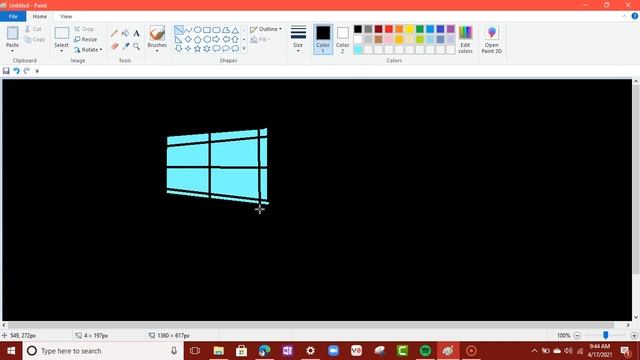Choose the Curve shape
Viewport: 640px width, 360px height.
[x=188, y=30]
